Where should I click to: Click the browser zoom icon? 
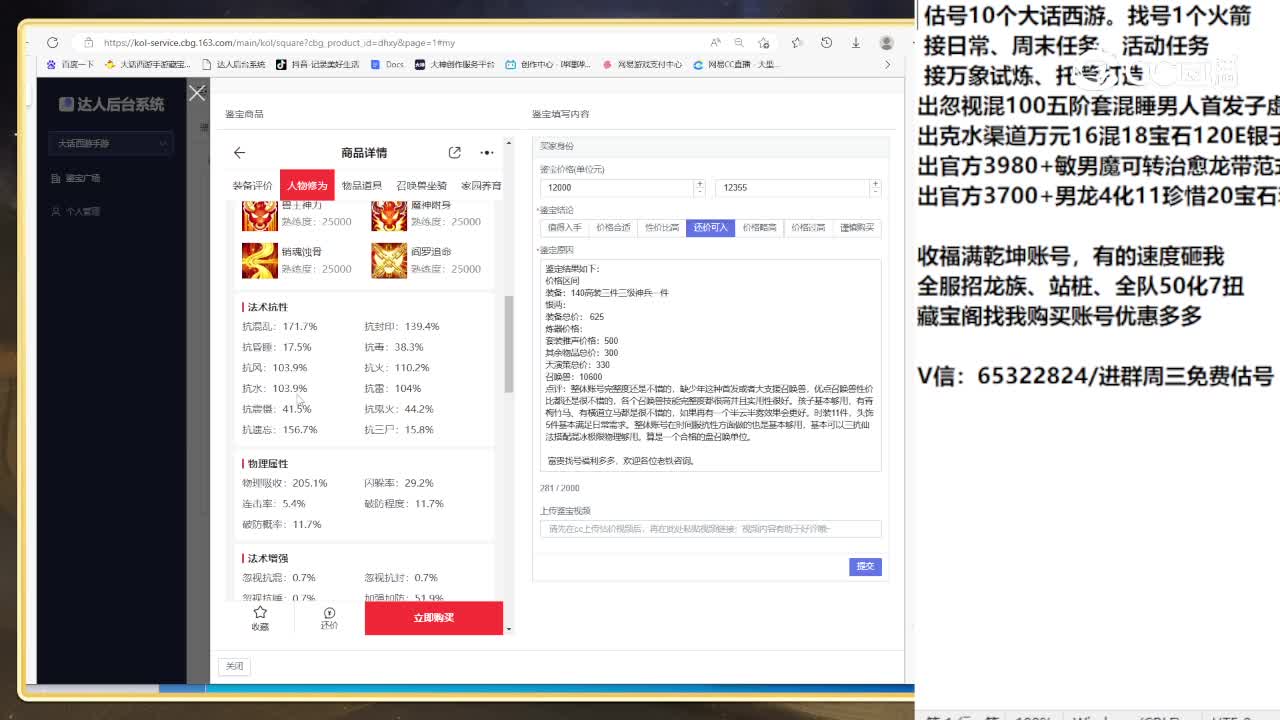click(739, 43)
